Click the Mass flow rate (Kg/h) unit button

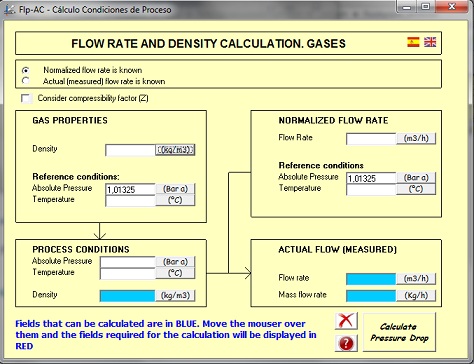click(416, 296)
